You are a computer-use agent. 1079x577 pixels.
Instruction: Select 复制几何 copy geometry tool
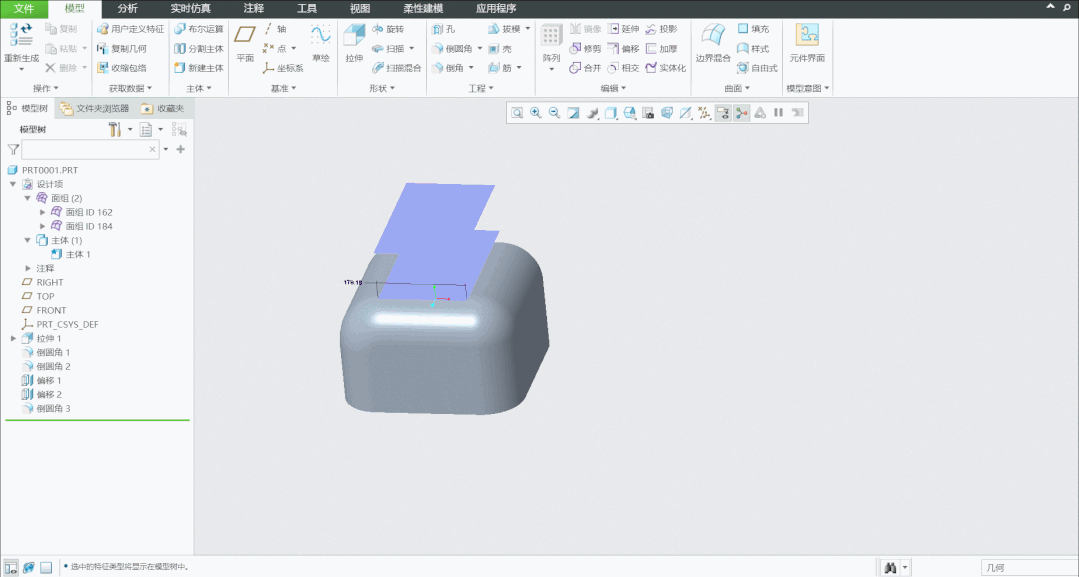tap(122, 48)
